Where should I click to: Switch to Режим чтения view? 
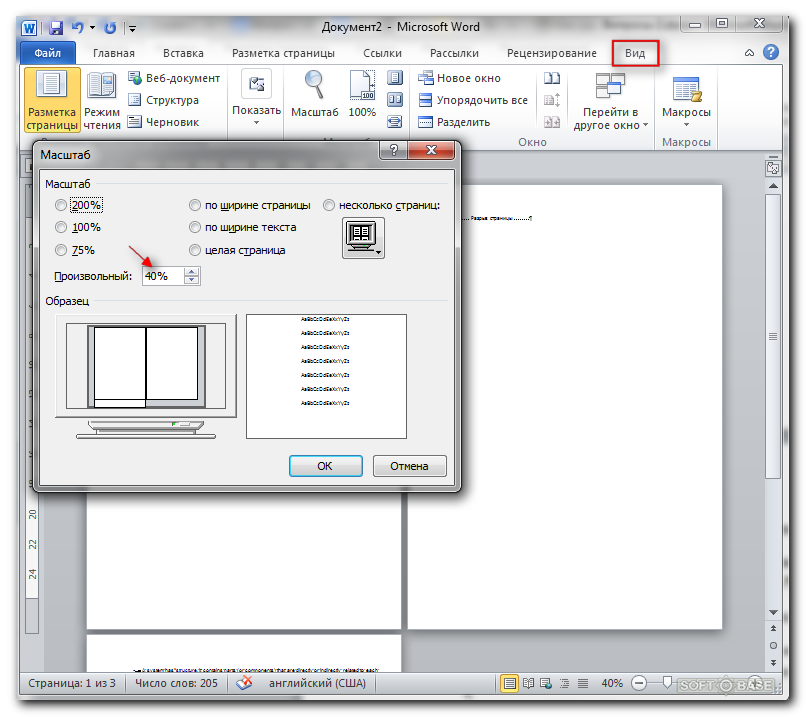tap(102, 100)
